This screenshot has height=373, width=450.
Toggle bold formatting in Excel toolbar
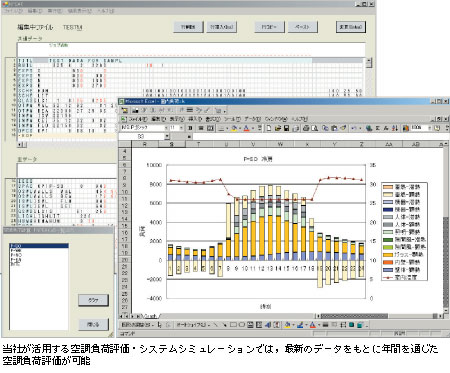[x=190, y=128]
